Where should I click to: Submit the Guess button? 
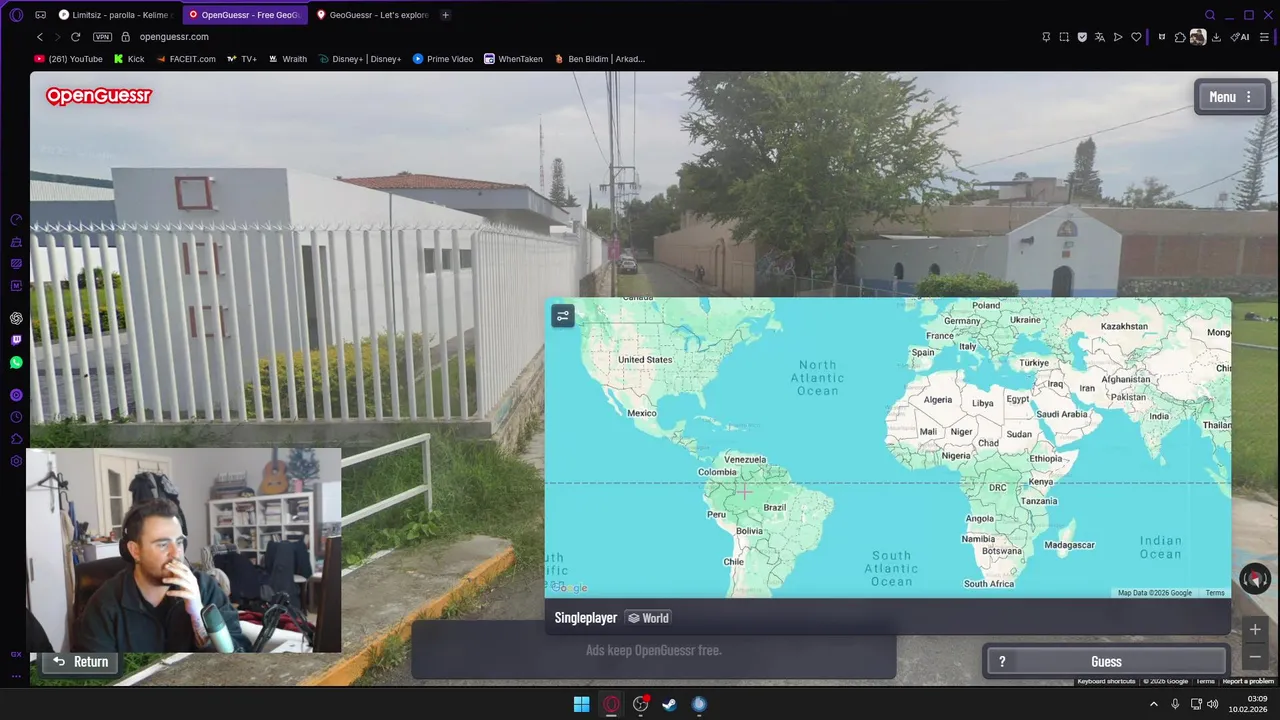(x=1105, y=661)
